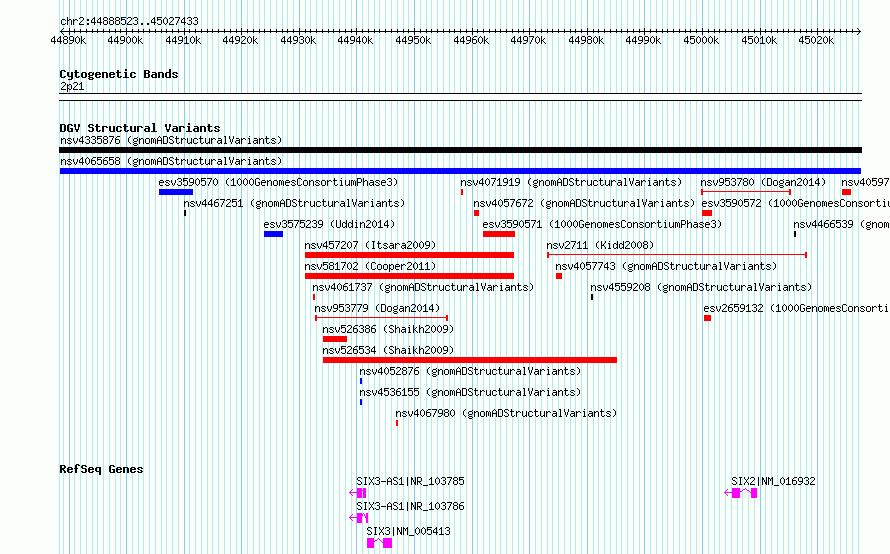Click the red nsv457207 variant bar

tap(409, 255)
